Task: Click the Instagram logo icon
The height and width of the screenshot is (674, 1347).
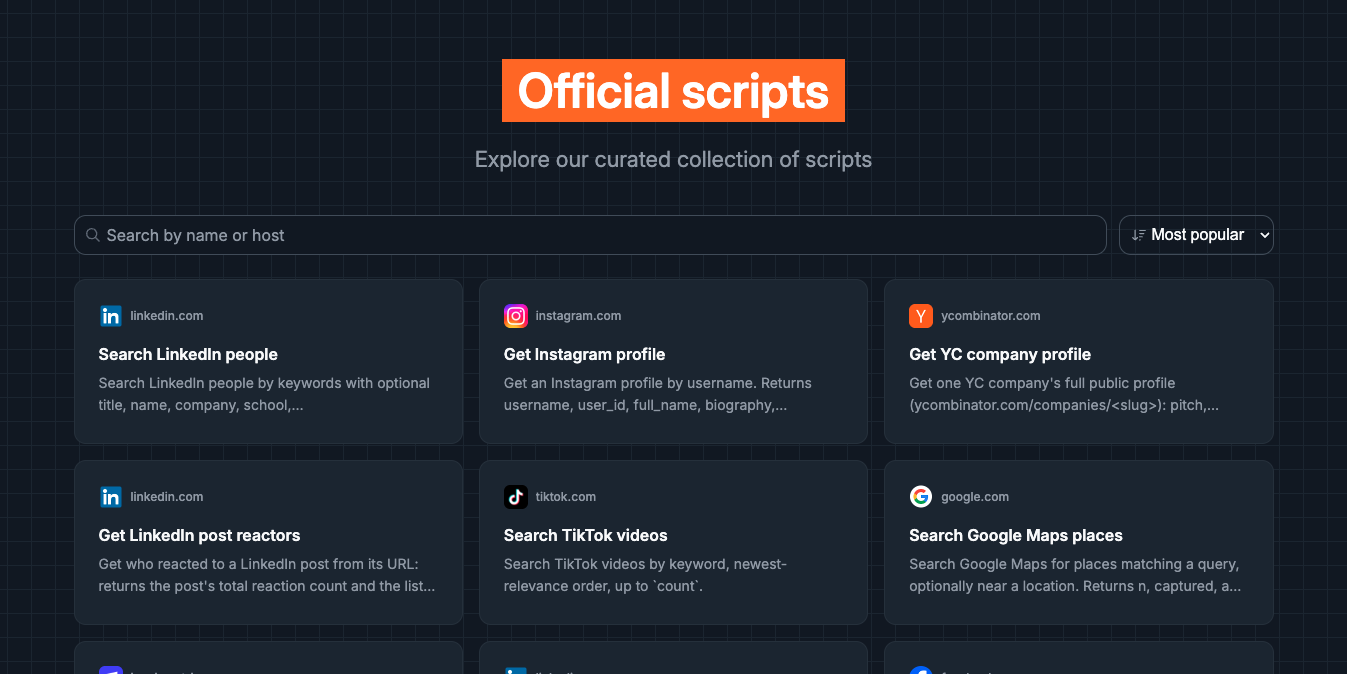Action: [516, 316]
